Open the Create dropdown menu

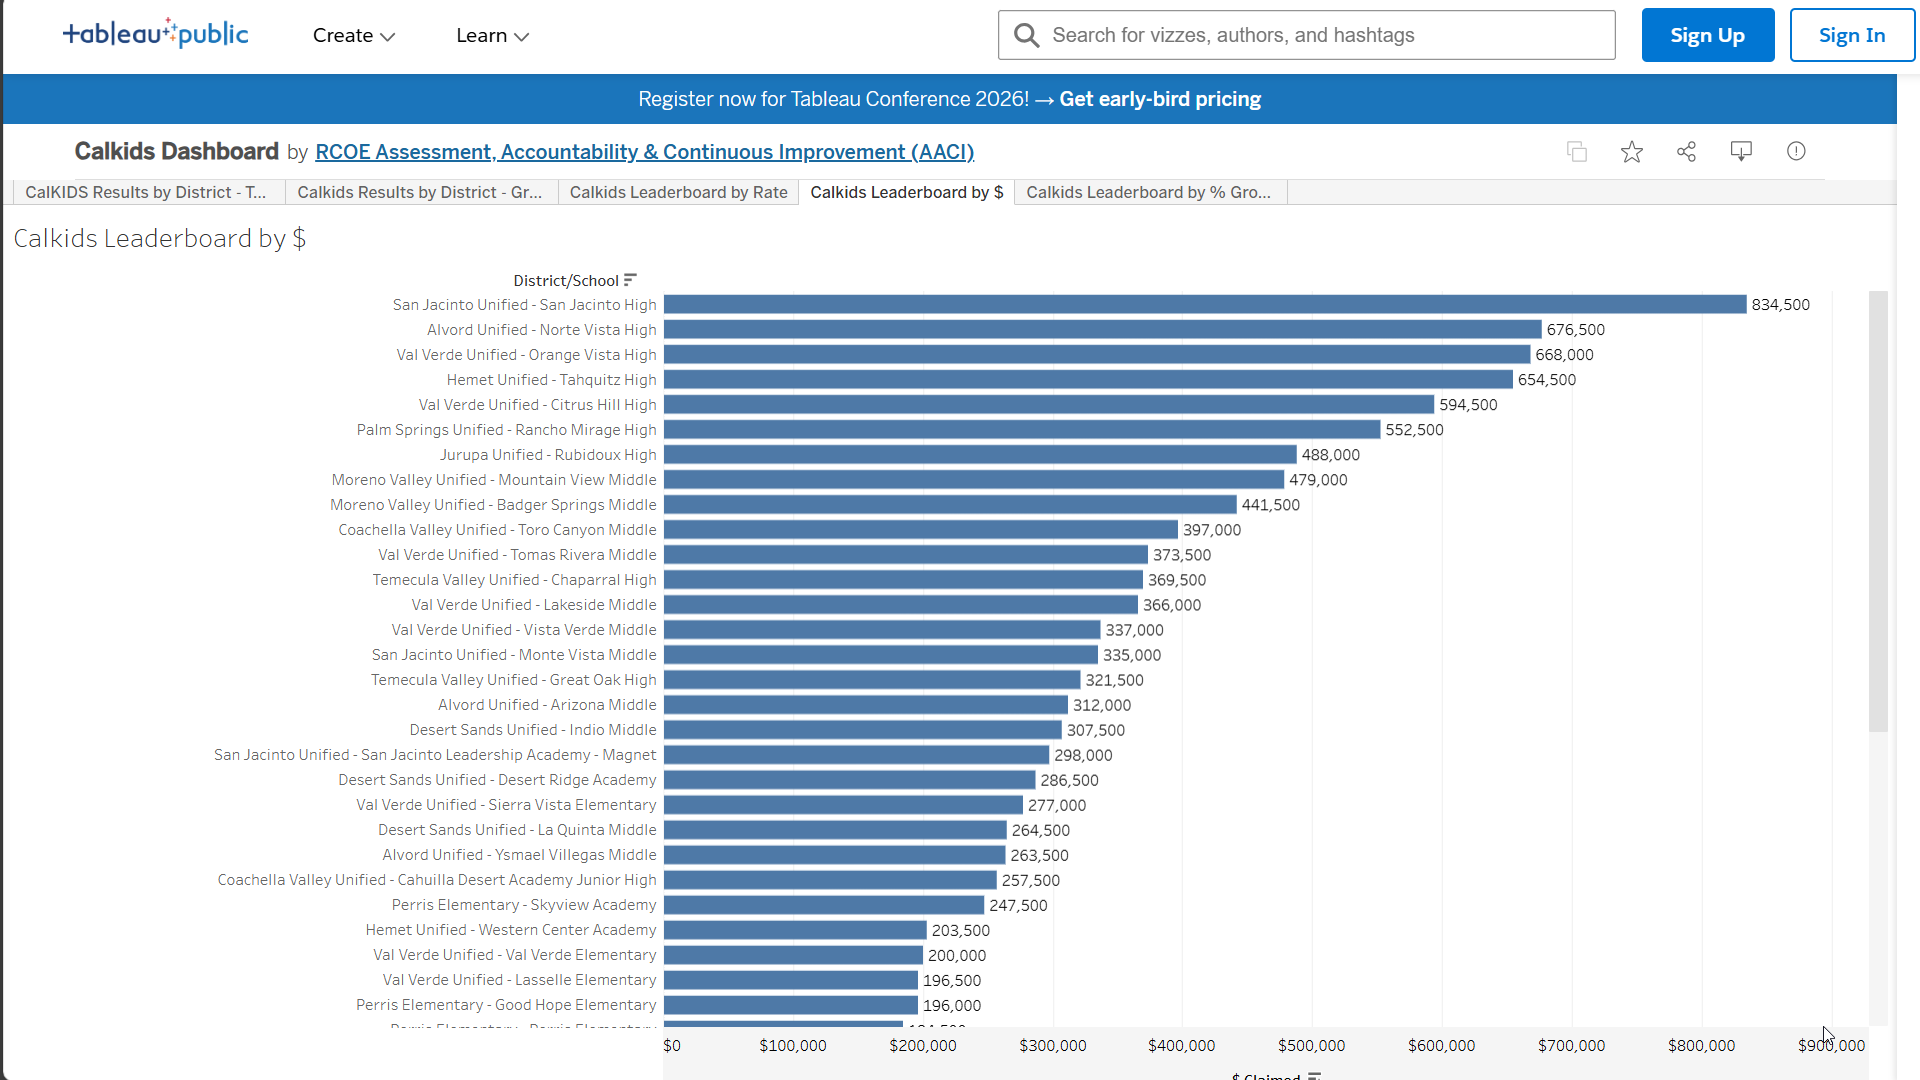click(352, 35)
